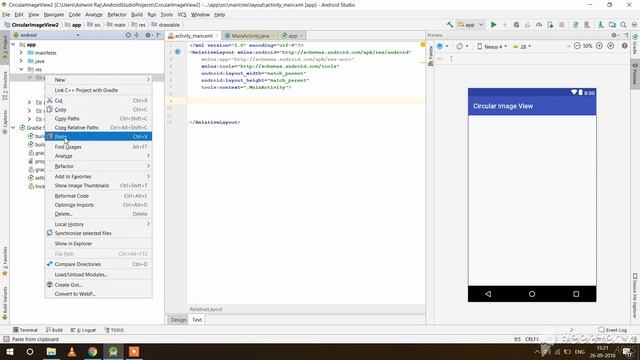
Task: Select Show in Explorer in context menu
Action: coord(98,244)
